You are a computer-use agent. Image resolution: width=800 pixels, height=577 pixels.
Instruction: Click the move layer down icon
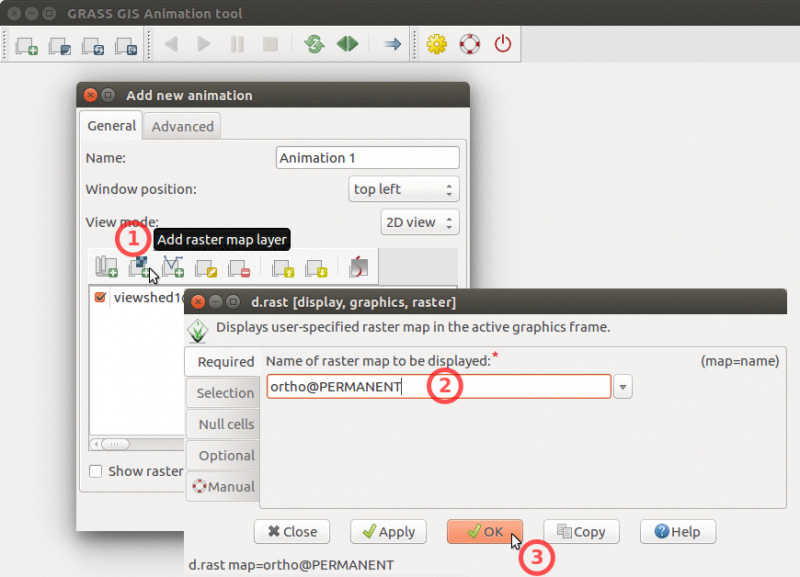[316, 267]
